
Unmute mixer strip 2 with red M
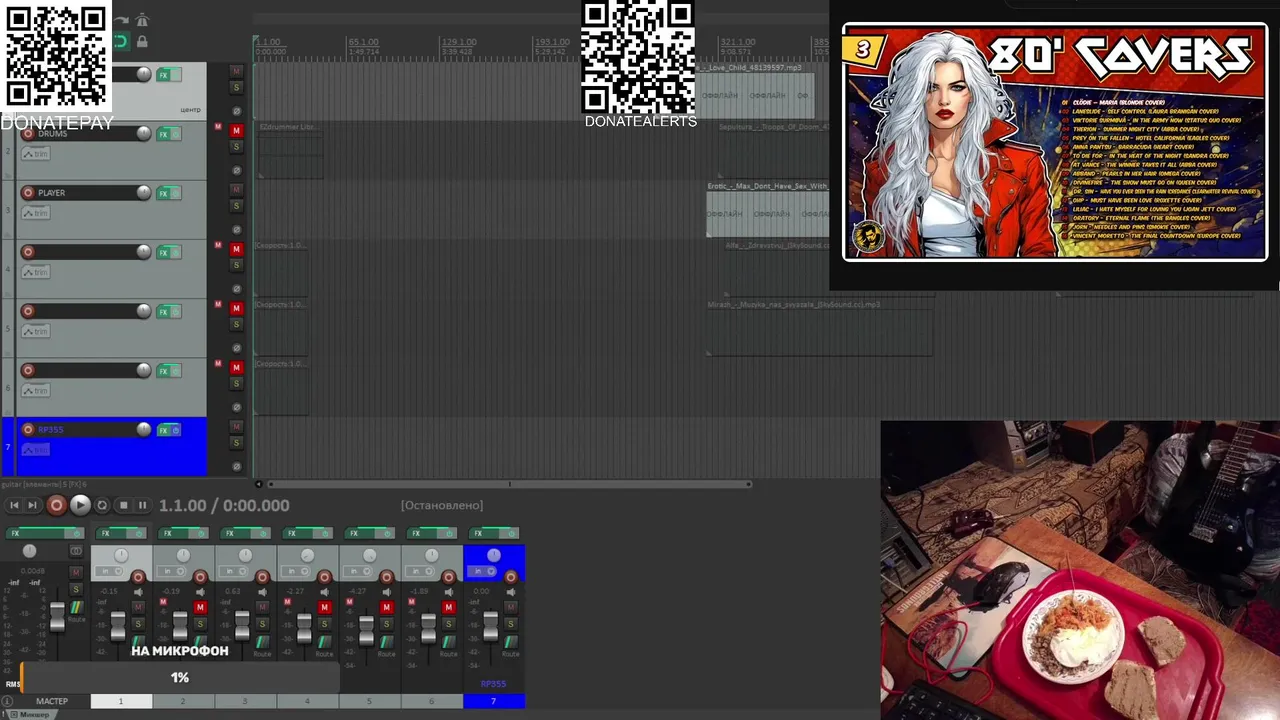tap(200, 607)
